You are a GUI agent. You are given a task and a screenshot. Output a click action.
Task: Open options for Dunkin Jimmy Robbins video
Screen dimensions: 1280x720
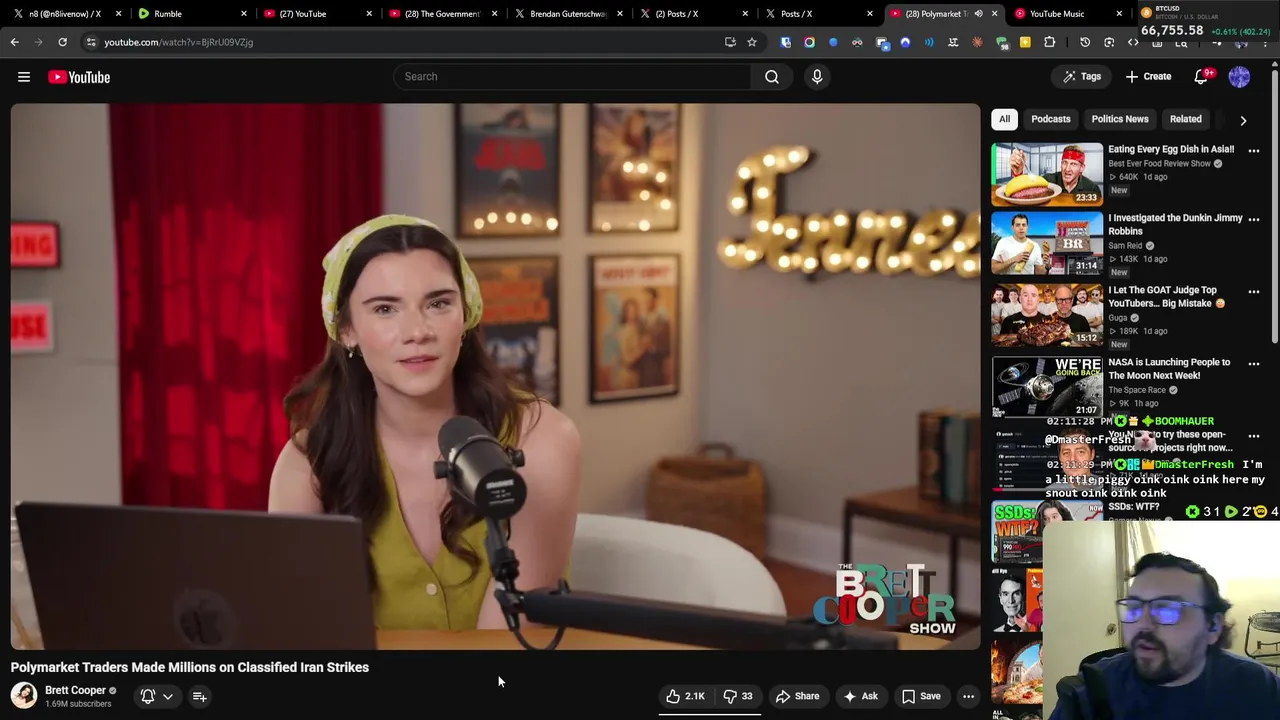click(x=1253, y=219)
